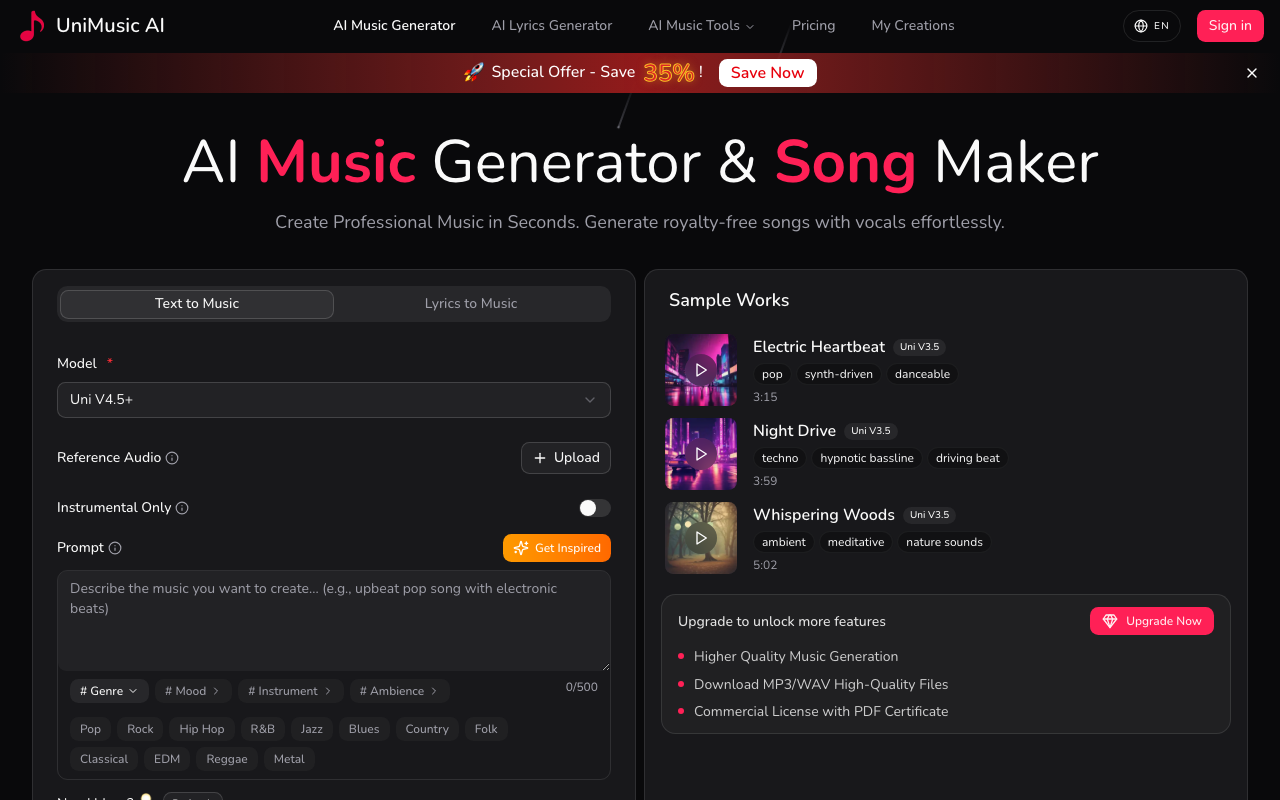Click the hypnotic bassline tag
Viewport: 1280px width, 800px height.
point(867,458)
